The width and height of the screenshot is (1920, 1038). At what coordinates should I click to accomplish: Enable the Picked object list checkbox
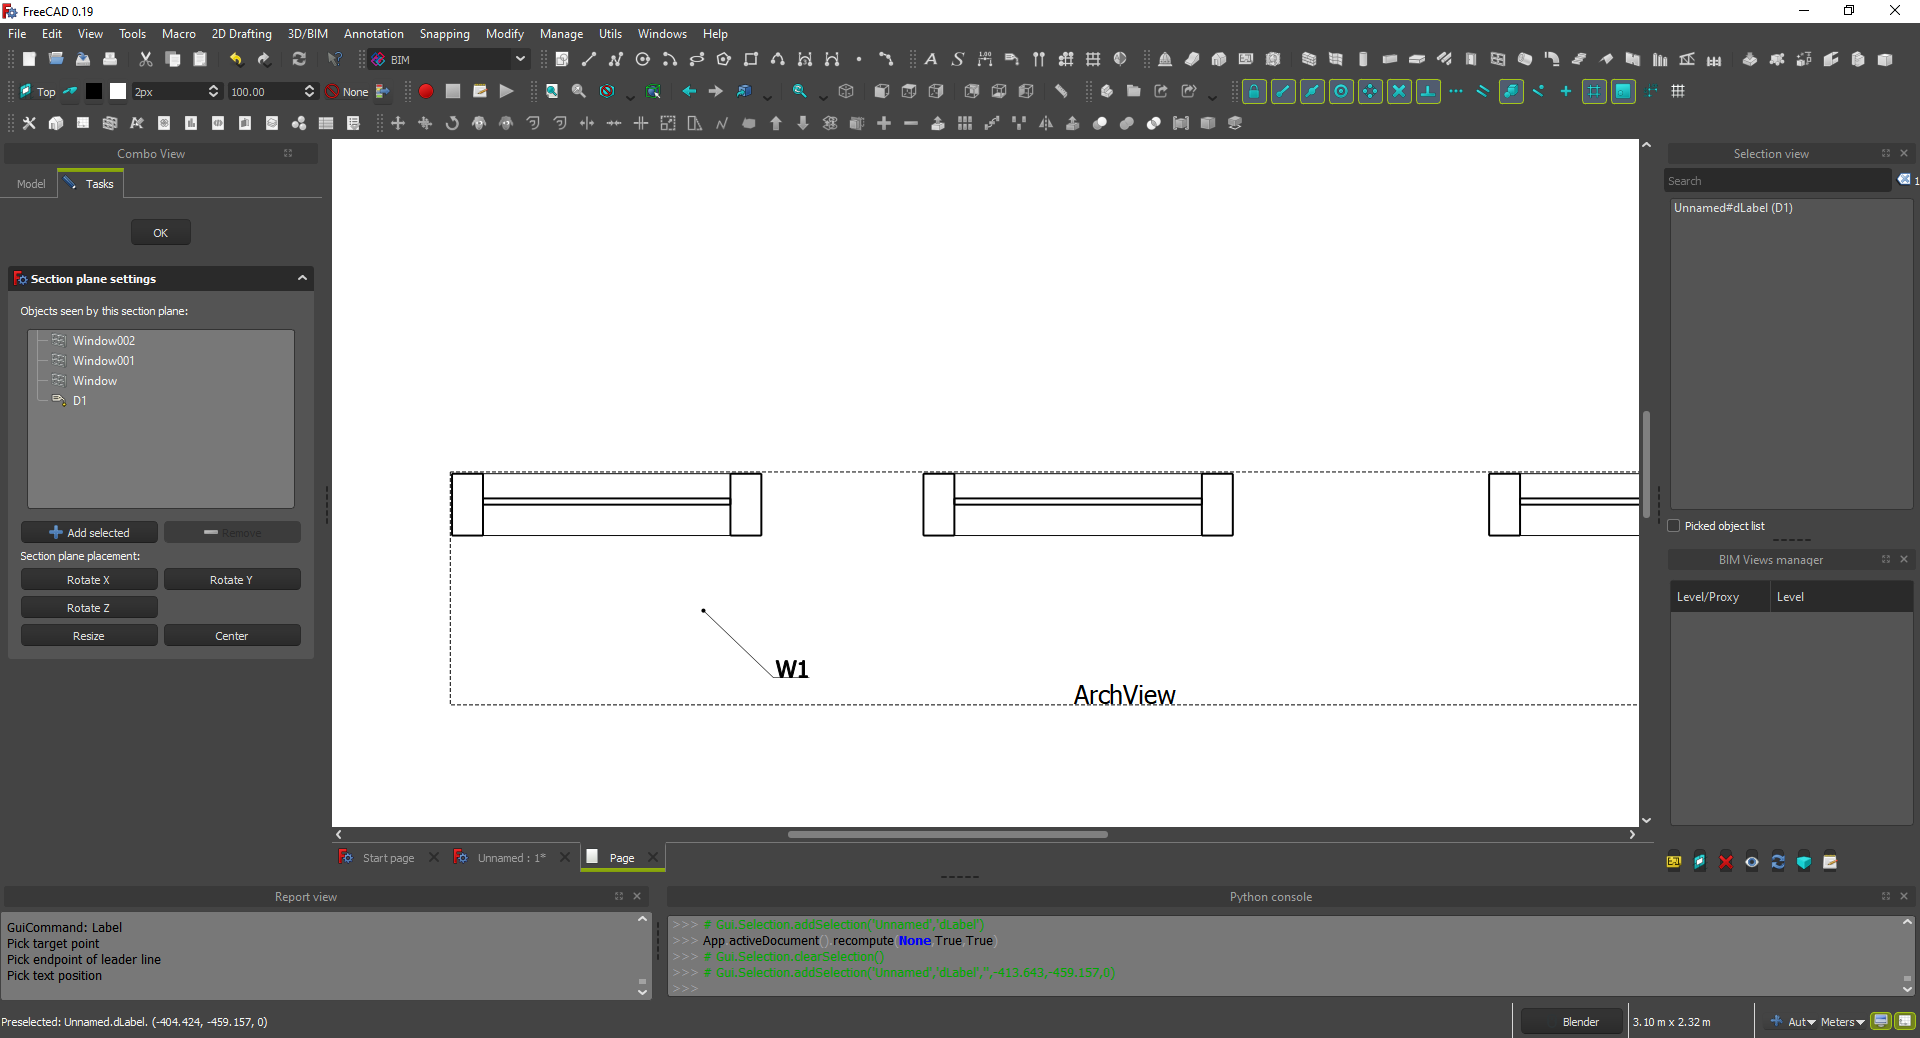tap(1675, 526)
